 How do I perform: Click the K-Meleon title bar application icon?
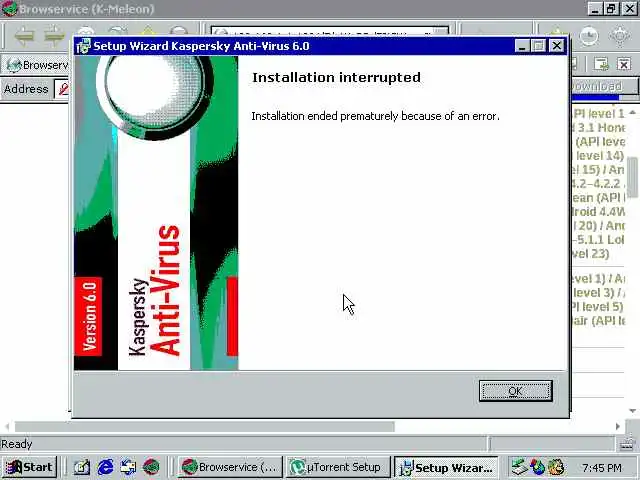pyautogui.click(x=9, y=8)
